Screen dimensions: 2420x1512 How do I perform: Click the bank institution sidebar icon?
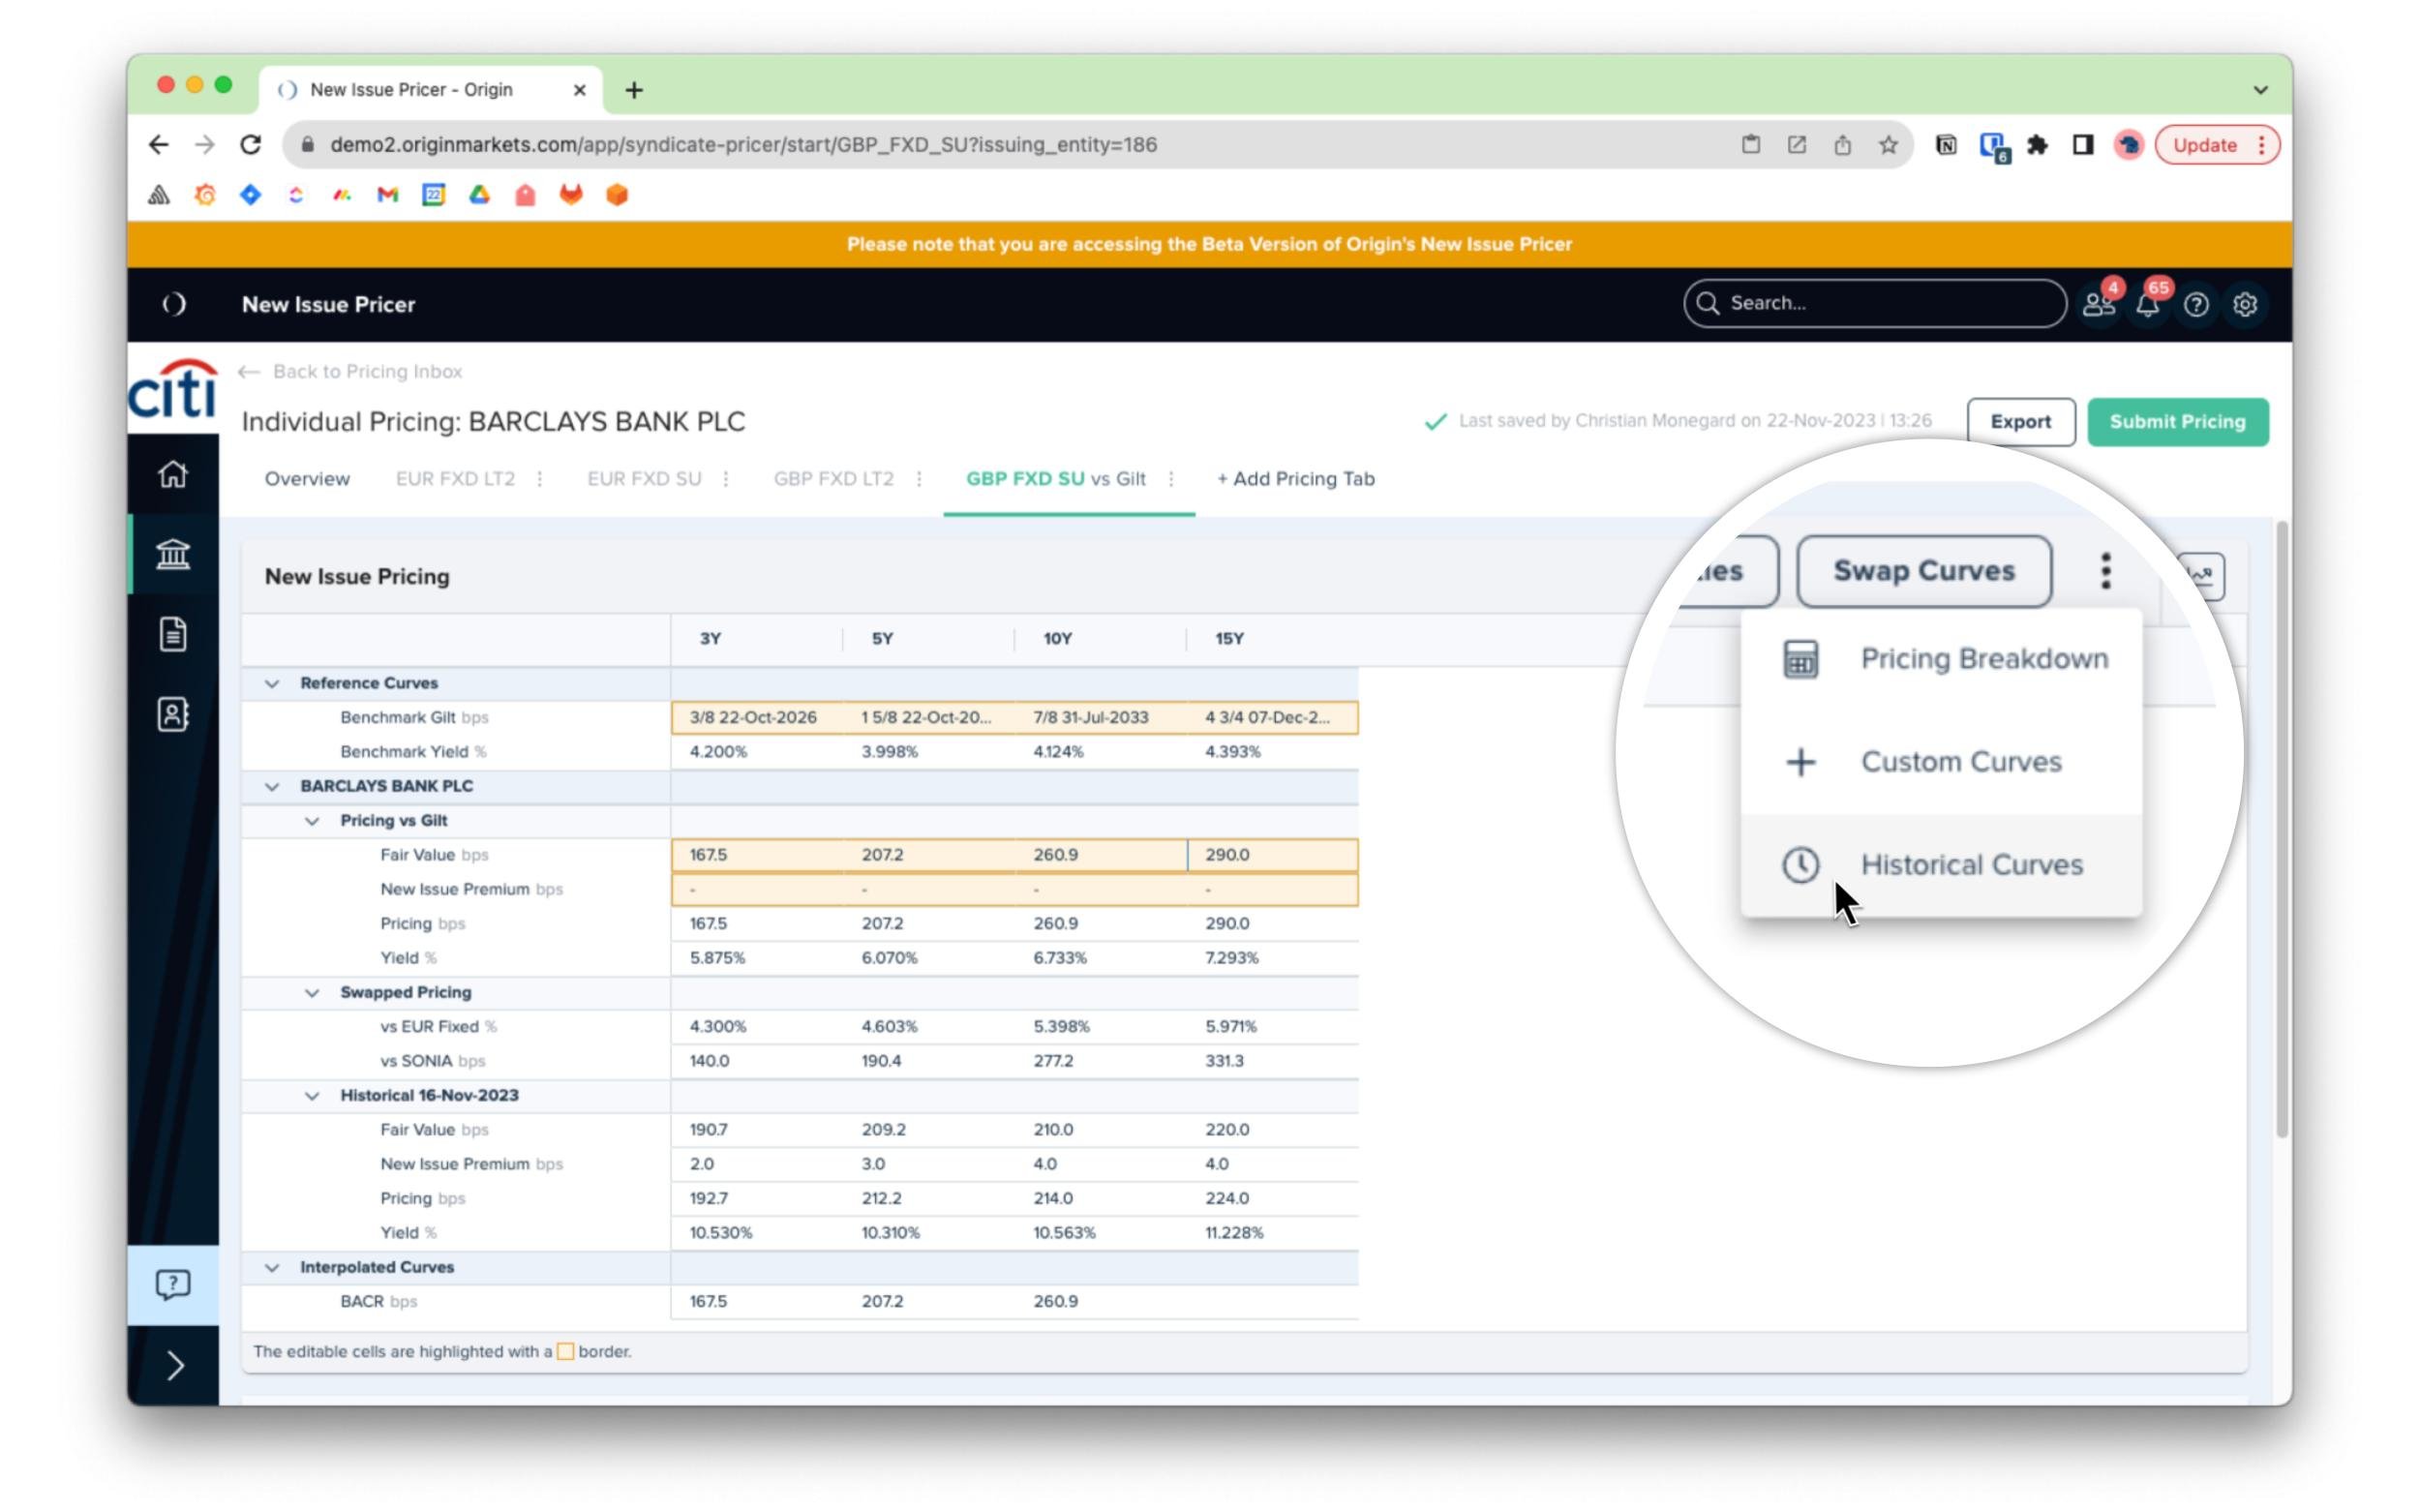click(173, 553)
